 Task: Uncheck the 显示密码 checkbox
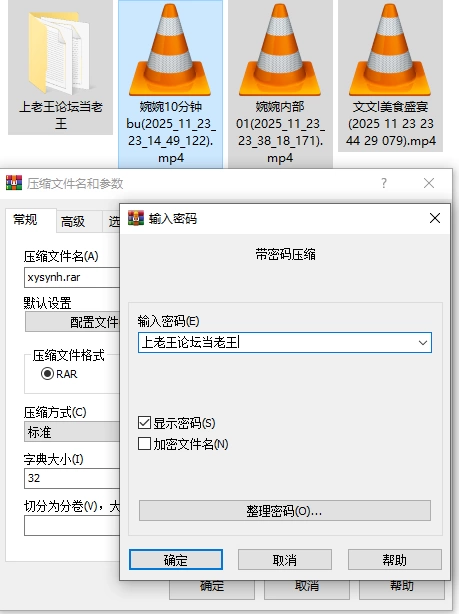click(145, 423)
